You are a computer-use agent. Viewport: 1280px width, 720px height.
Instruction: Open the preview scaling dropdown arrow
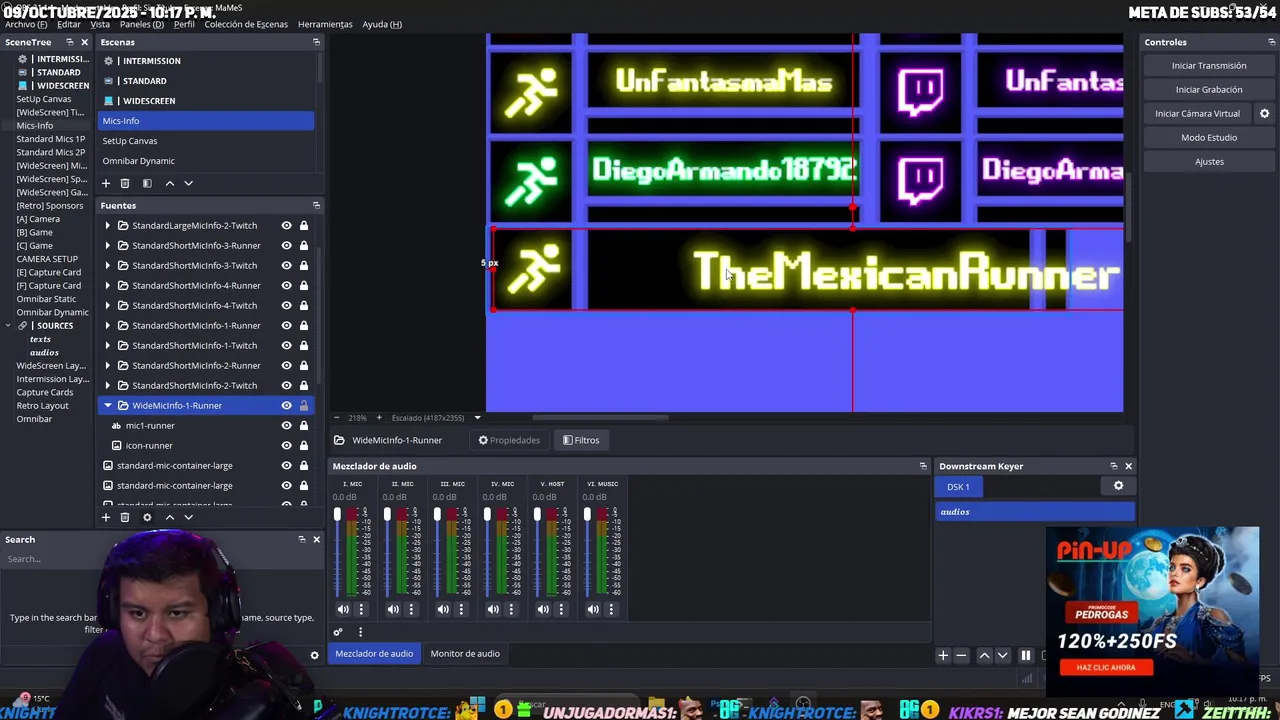(x=477, y=417)
